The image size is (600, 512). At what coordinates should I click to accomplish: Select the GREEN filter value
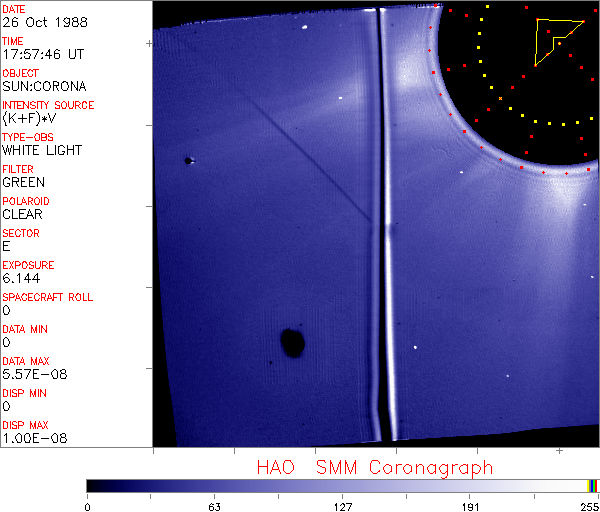pos(24,183)
